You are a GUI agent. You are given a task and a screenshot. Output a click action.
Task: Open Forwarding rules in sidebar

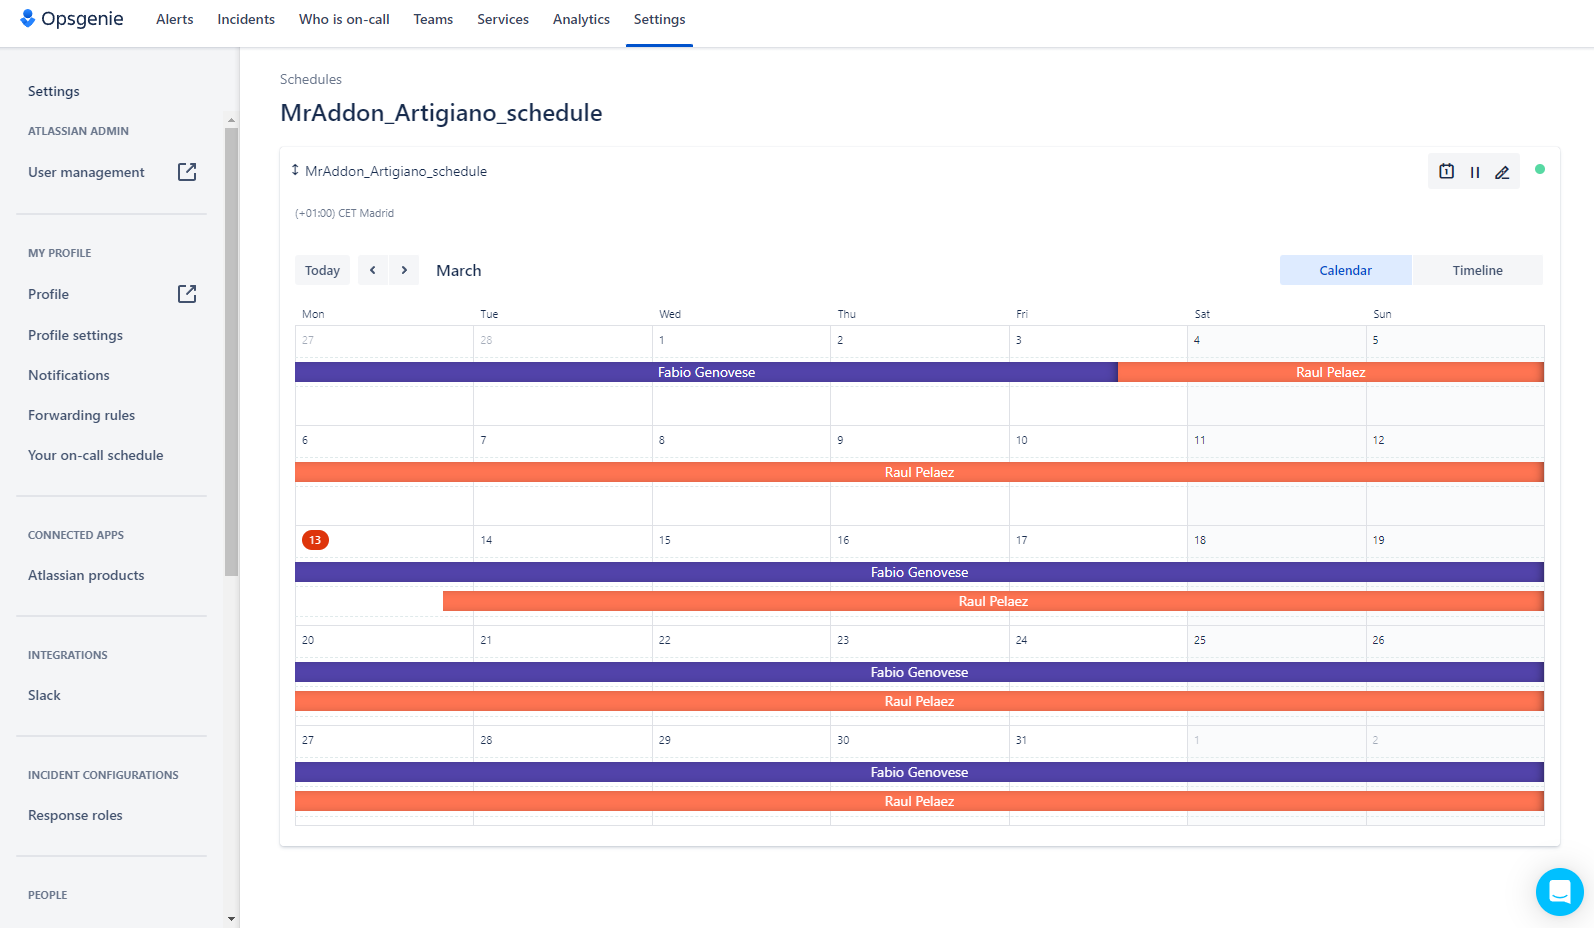point(81,415)
